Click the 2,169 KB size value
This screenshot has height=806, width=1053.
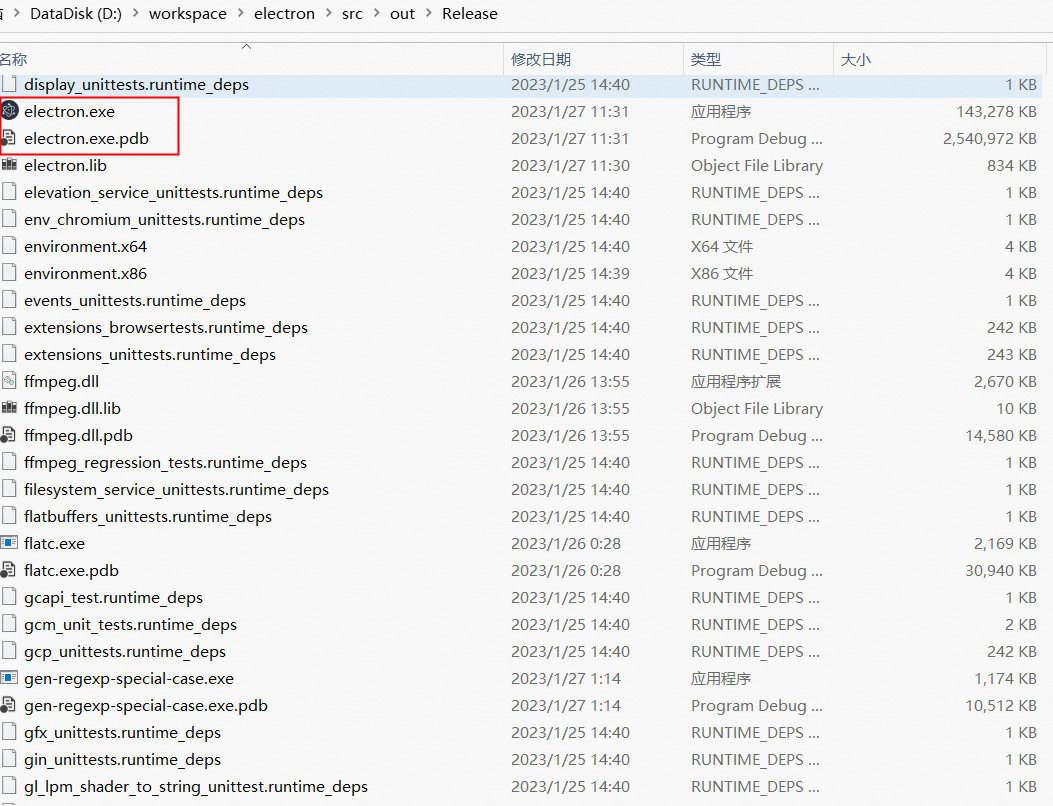tap(1006, 543)
